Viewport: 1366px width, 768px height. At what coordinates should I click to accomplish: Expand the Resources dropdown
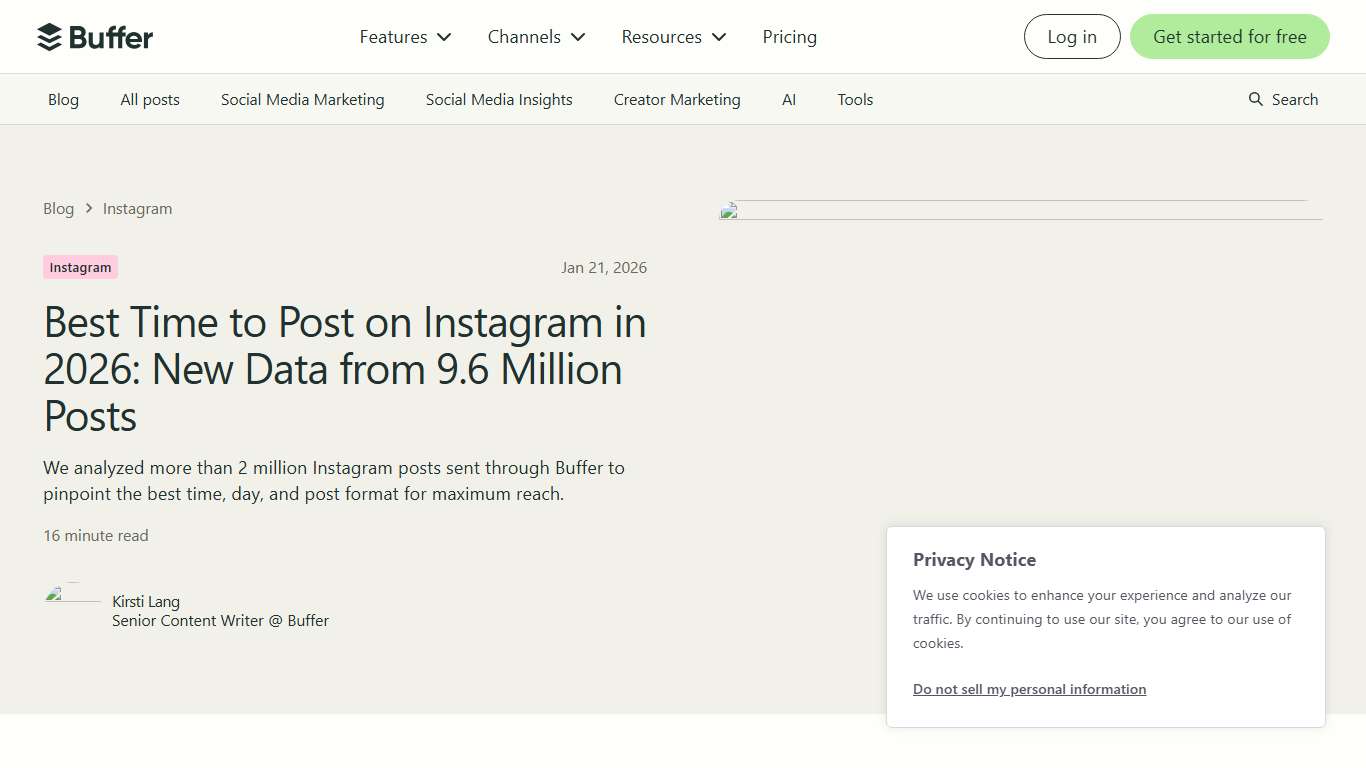pyautogui.click(x=672, y=36)
